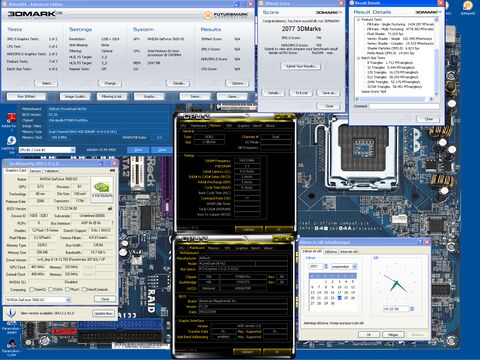The image size is (480, 360).
Task: Click the Graphs button in 3DMark06
Action: click(149, 96)
